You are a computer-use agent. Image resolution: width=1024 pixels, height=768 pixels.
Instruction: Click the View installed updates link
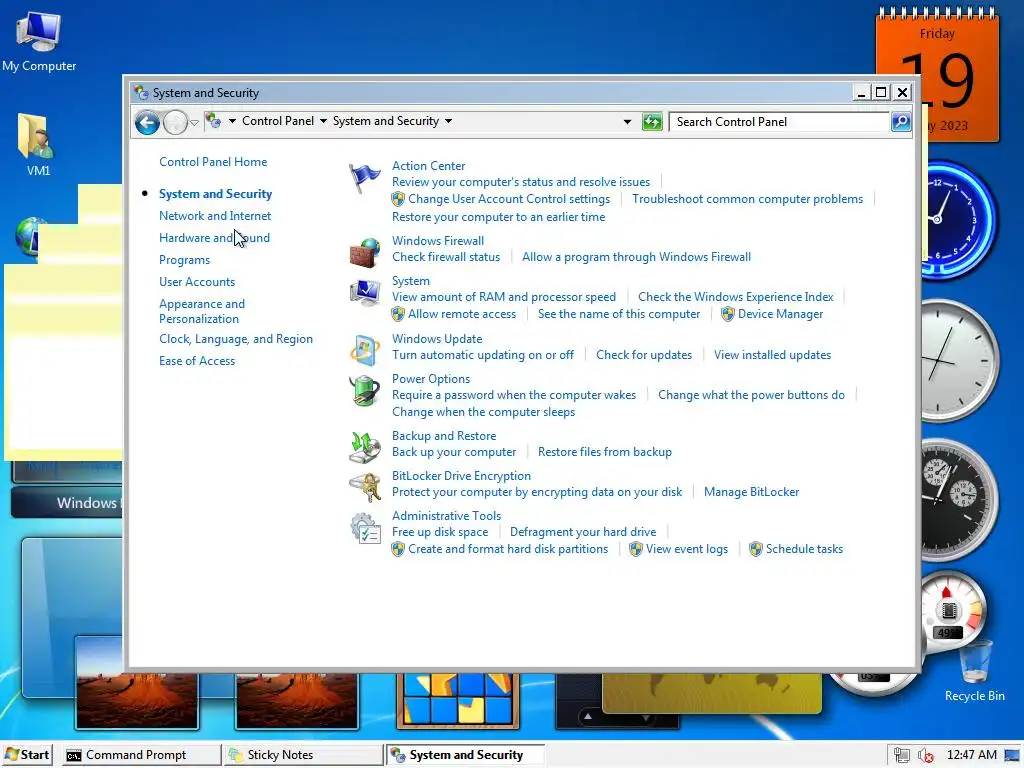[772, 355]
